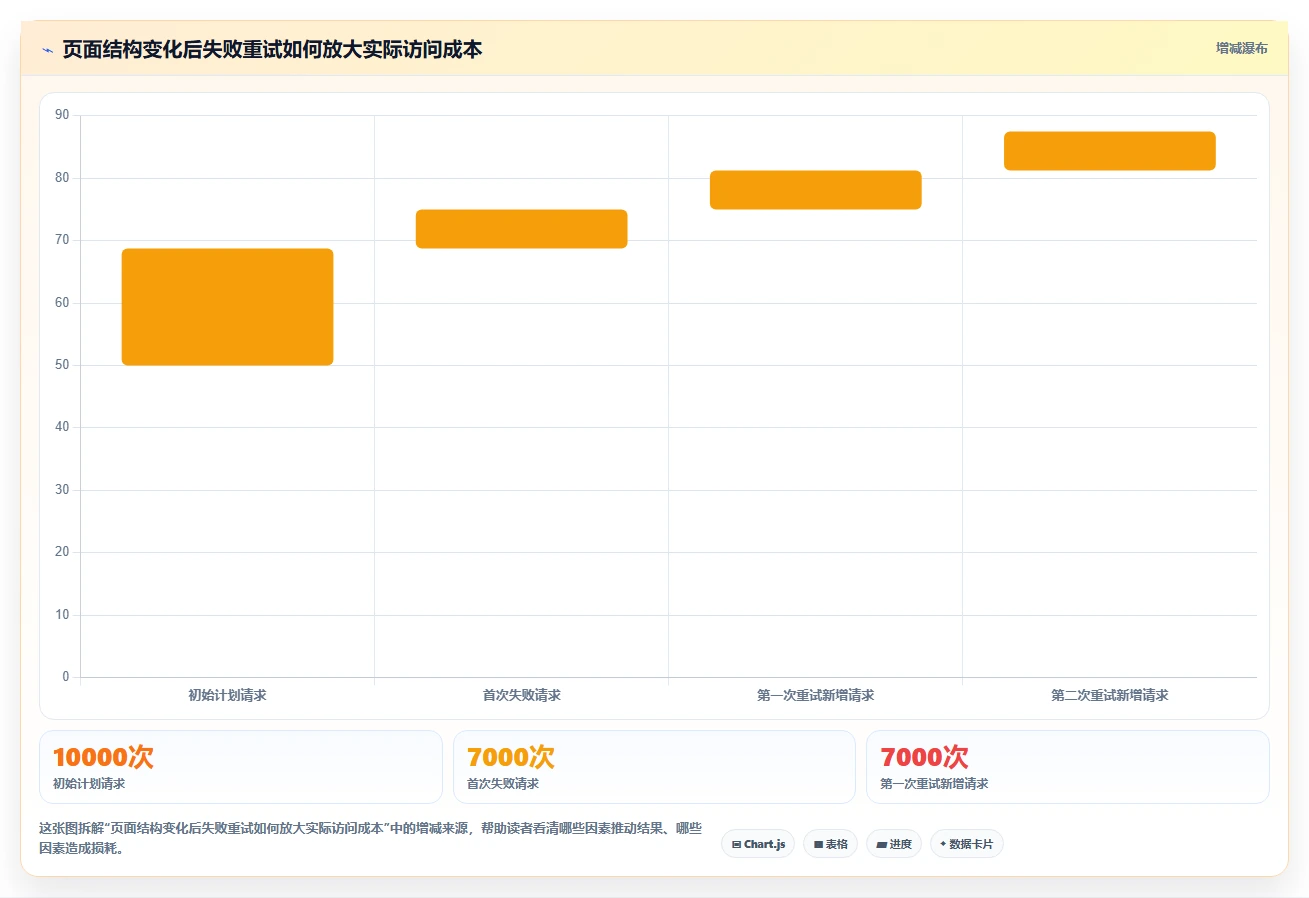Click the orange 7000次 首次失败请求 card
The height and width of the screenshot is (898, 1309).
[654, 767]
